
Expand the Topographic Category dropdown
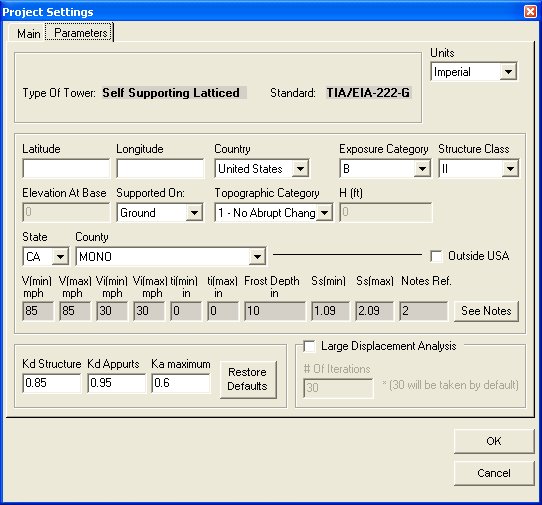coord(273,213)
